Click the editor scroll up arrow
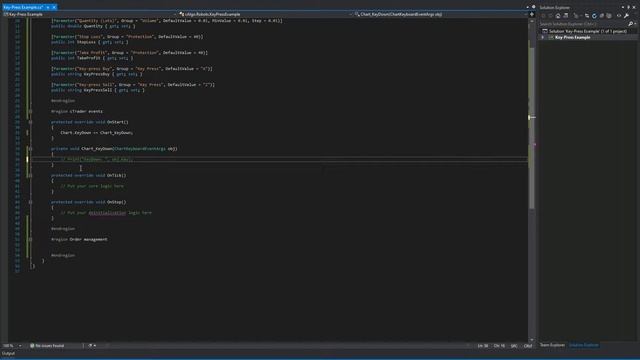 [x=531, y=21]
